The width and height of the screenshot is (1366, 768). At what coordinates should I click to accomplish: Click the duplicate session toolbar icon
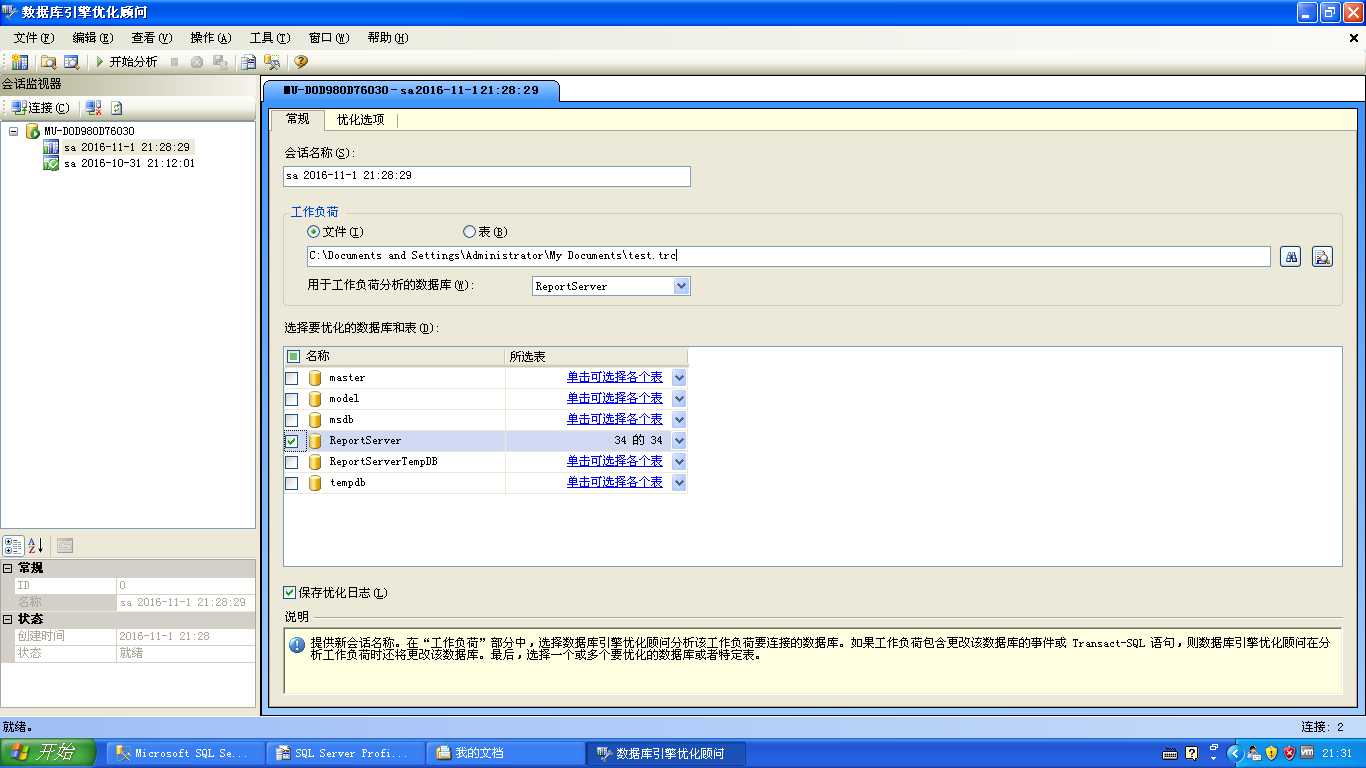pyautogui.click(x=249, y=62)
